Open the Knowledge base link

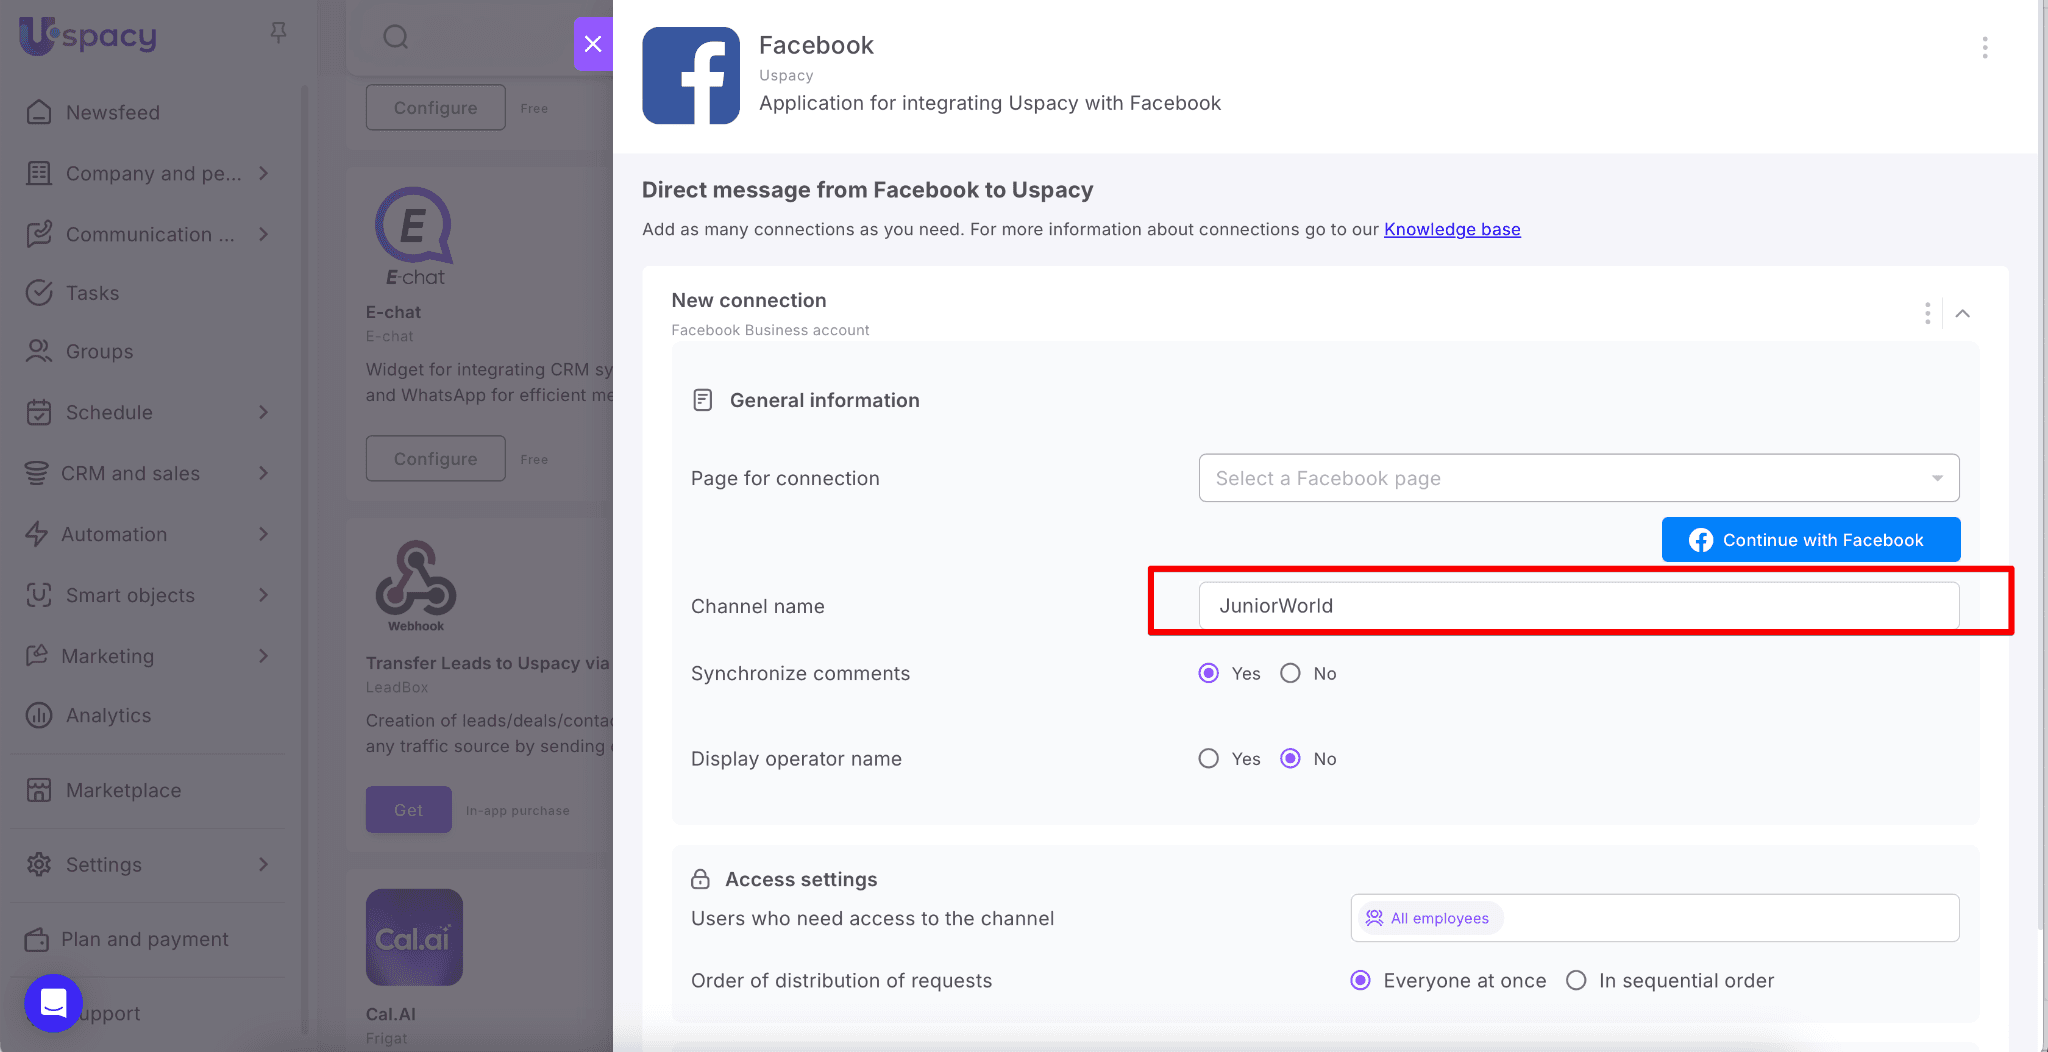pyautogui.click(x=1452, y=229)
